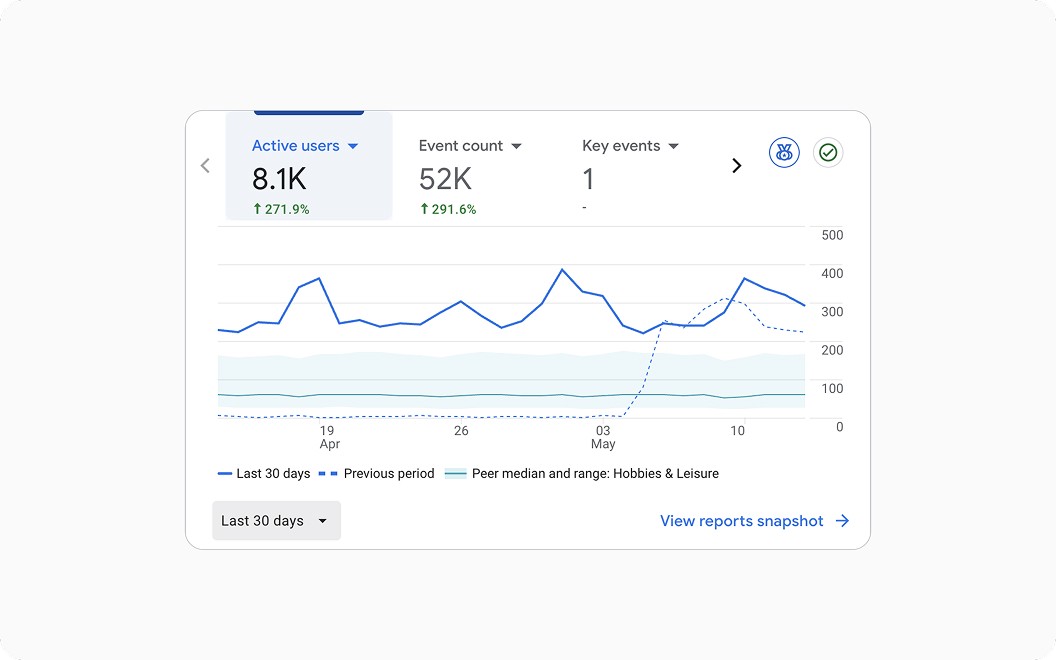Open the Key events metric dropdown
Viewport: 1056px width, 660px height.
[x=673, y=146]
